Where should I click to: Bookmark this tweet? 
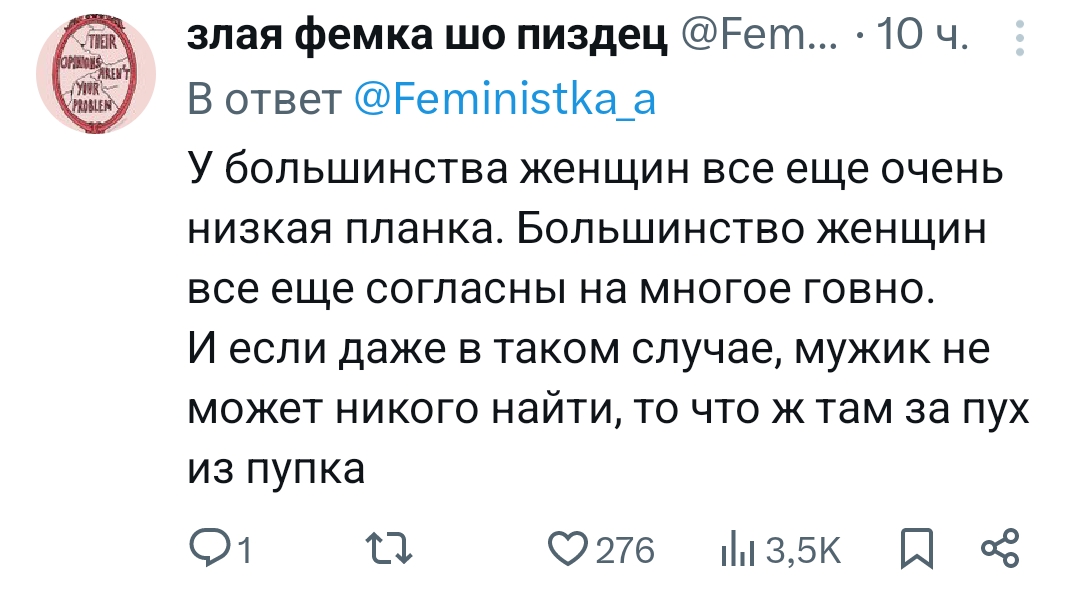[917, 549]
